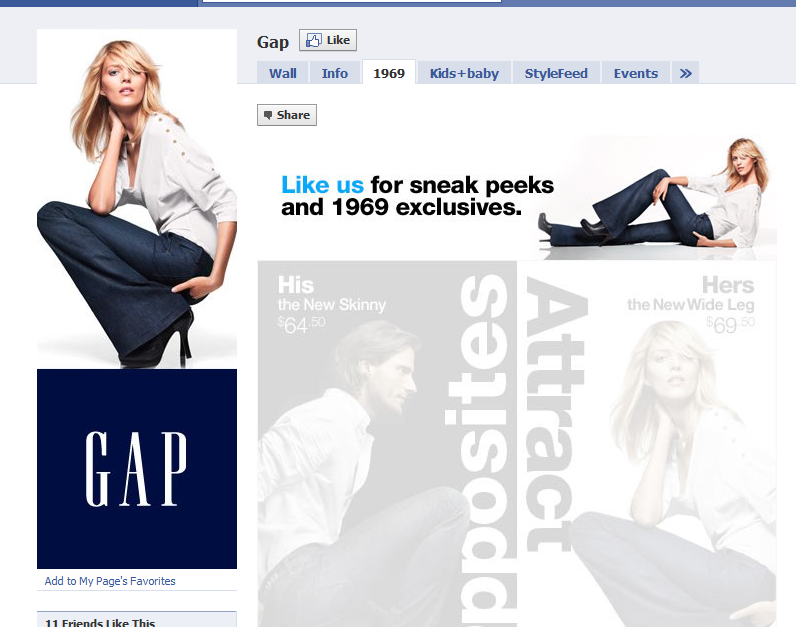This screenshot has height=627, width=796.
Task: Switch to the Wall tab
Action: tap(282, 73)
